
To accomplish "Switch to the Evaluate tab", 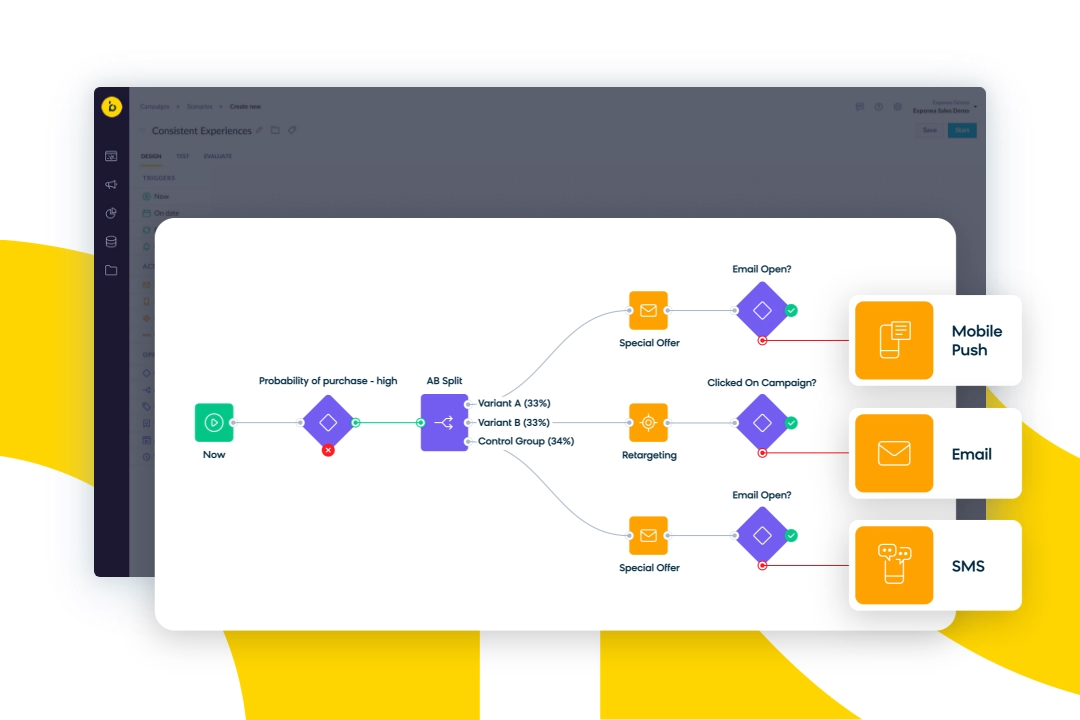I will pos(218,156).
